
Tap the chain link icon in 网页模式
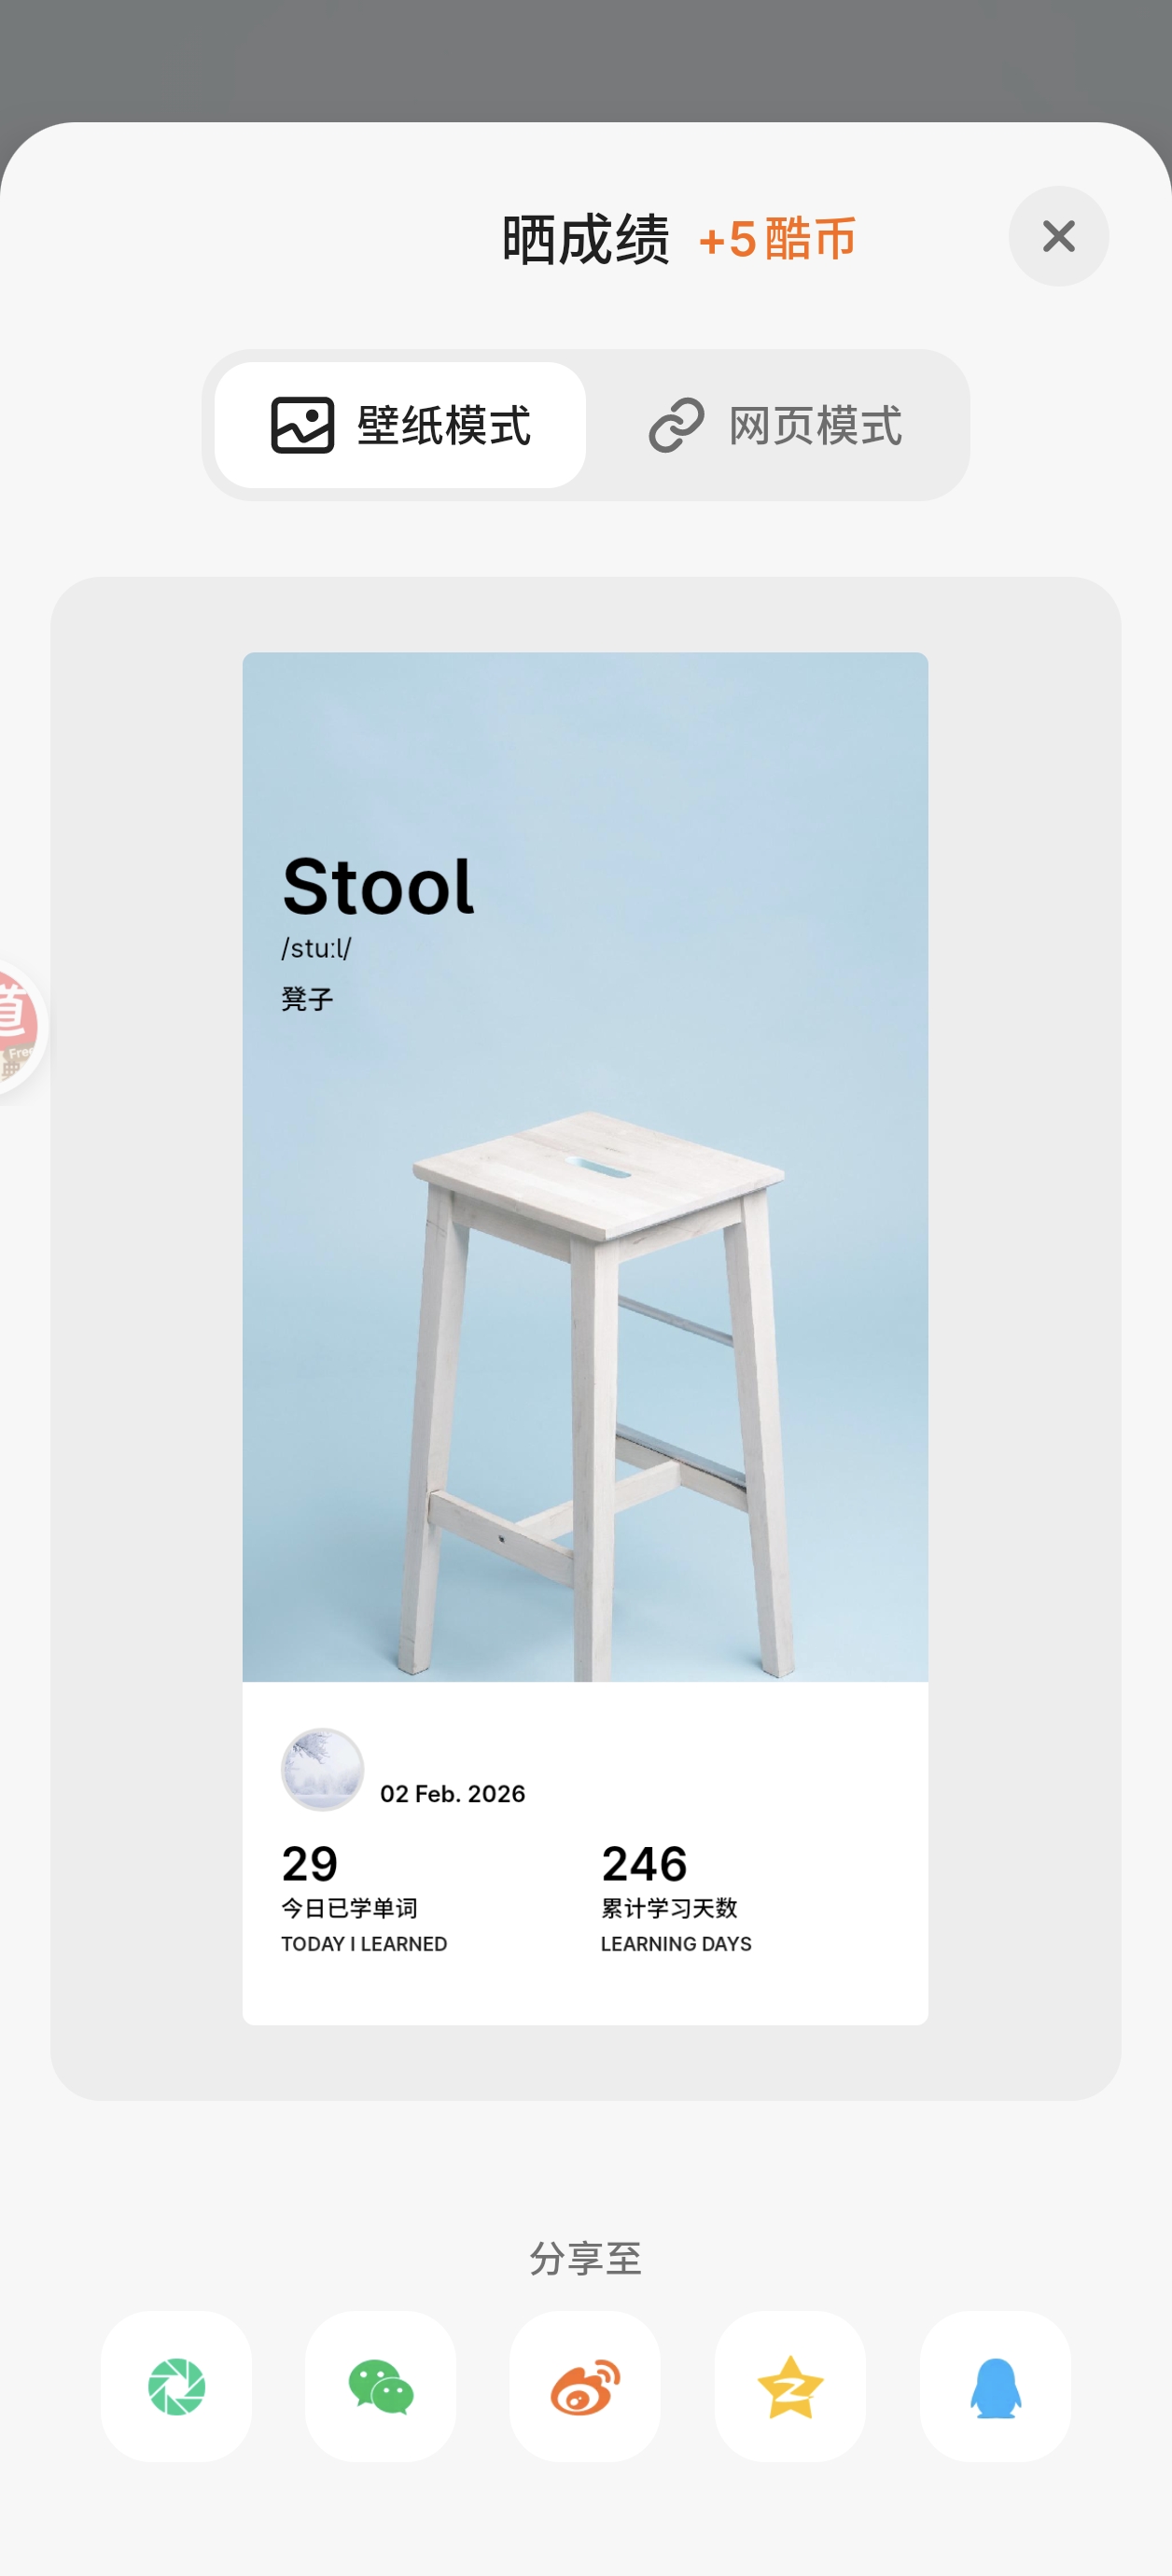point(677,425)
